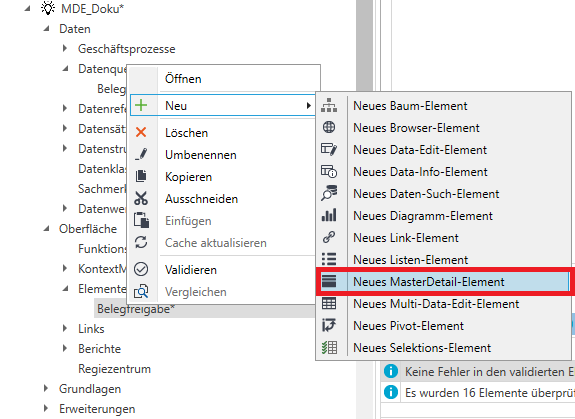Image resolution: width=575 pixels, height=419 pixels.
Task: Click the Daten-Such-Element magnifier icon
Action: click(x=329, y=193)
